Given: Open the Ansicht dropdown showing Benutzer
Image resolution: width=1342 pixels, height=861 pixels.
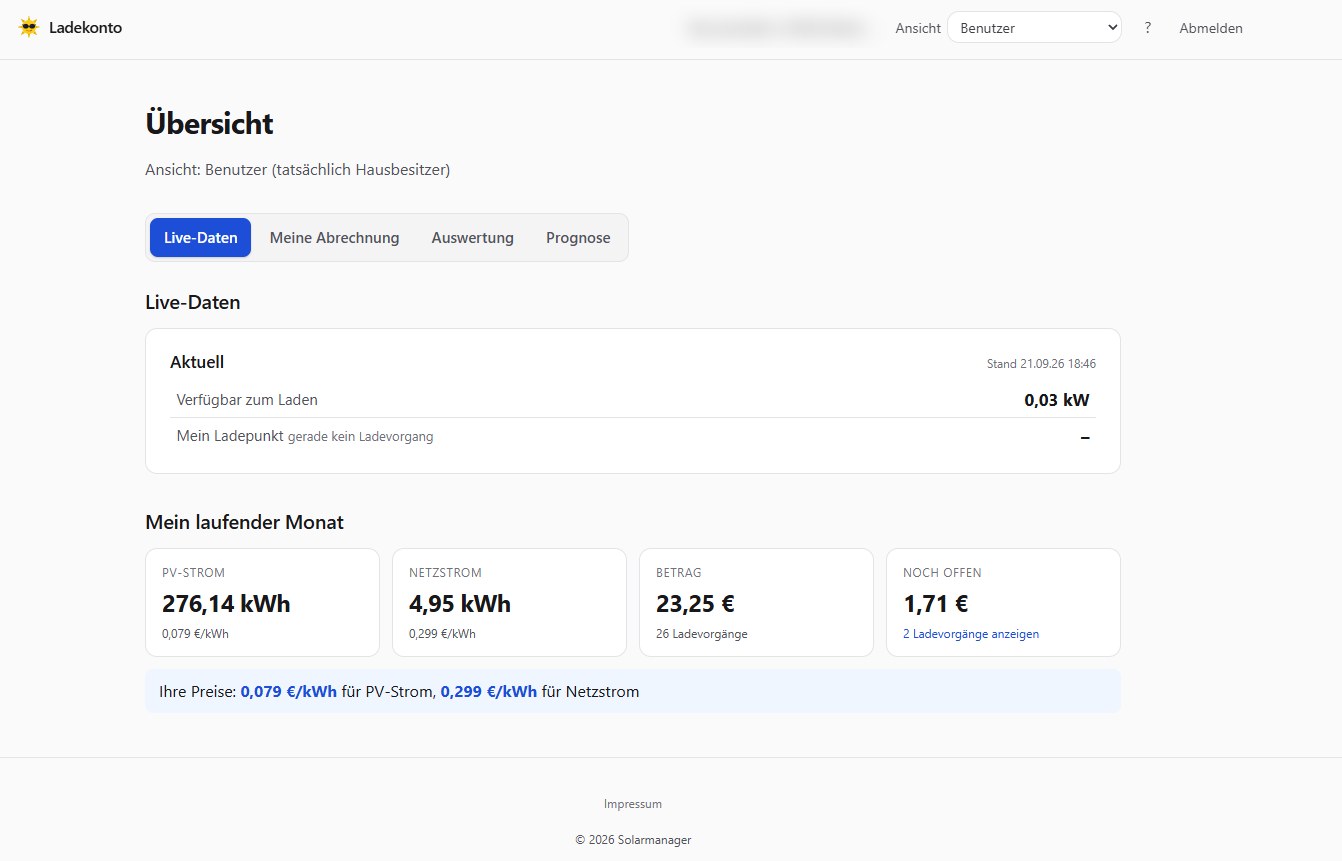Looking at the screenshot, I should [x=1034, y=28].
